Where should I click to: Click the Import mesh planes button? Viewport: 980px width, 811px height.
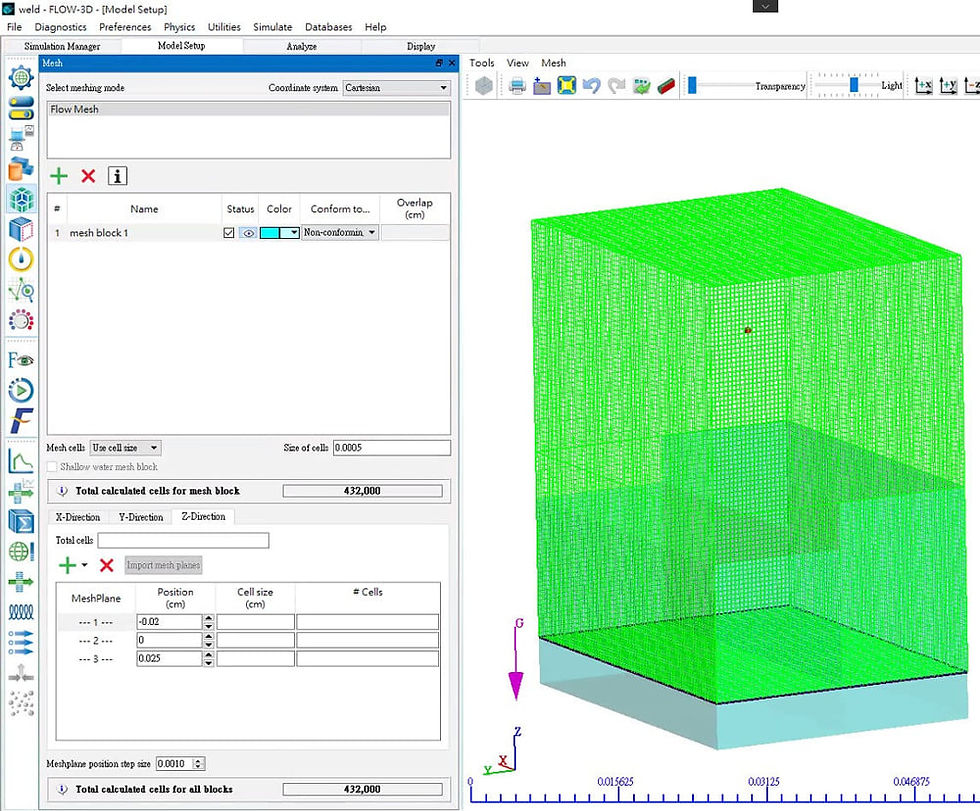pos(164,565)
